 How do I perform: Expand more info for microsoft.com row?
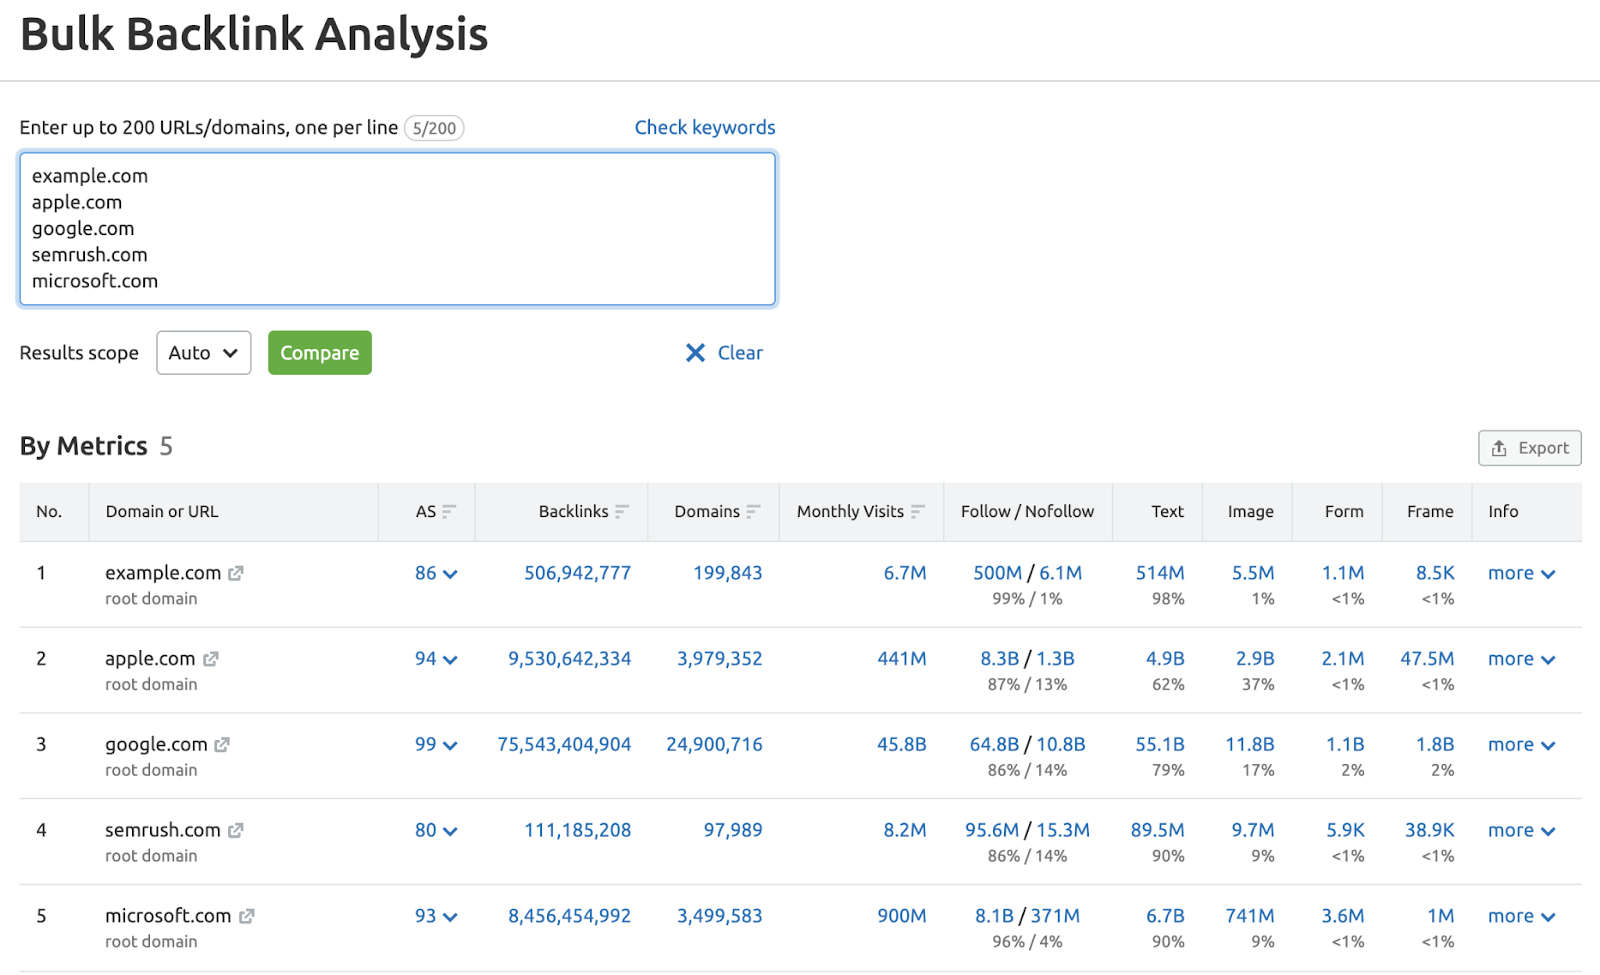tap(1522, 916)
